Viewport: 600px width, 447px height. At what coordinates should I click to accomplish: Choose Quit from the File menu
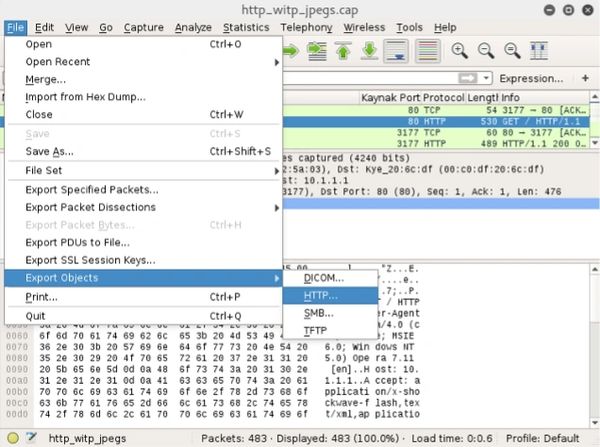[x=143, y=316]
